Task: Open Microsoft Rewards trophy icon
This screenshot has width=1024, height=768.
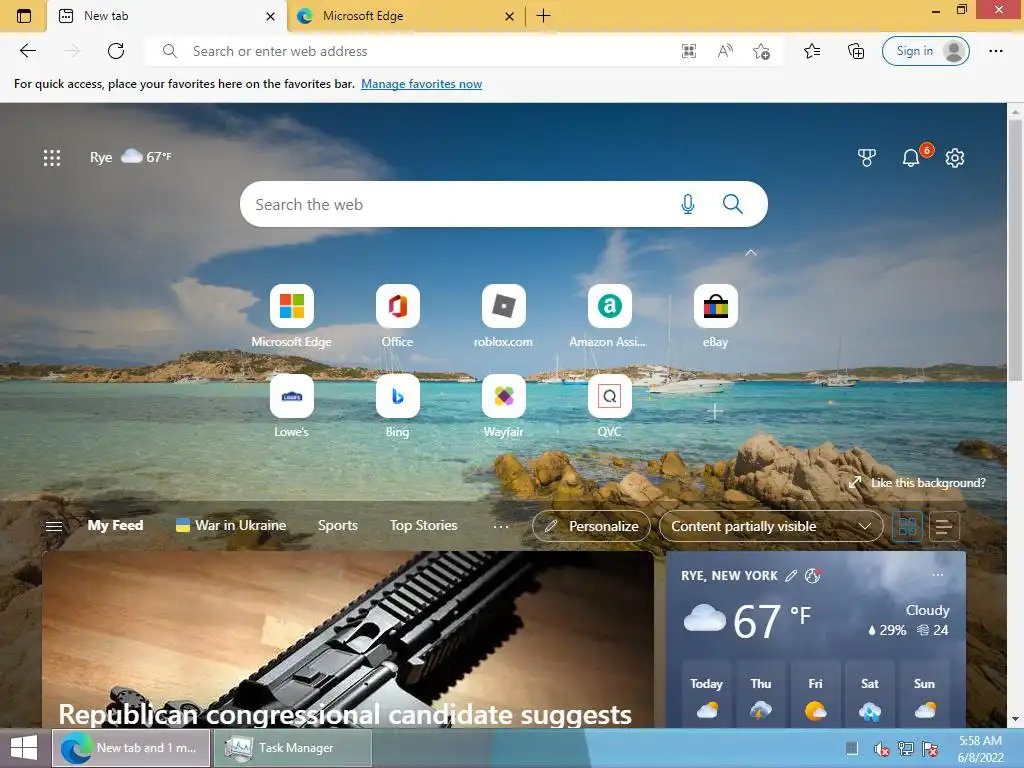Action: click(867, 157)
